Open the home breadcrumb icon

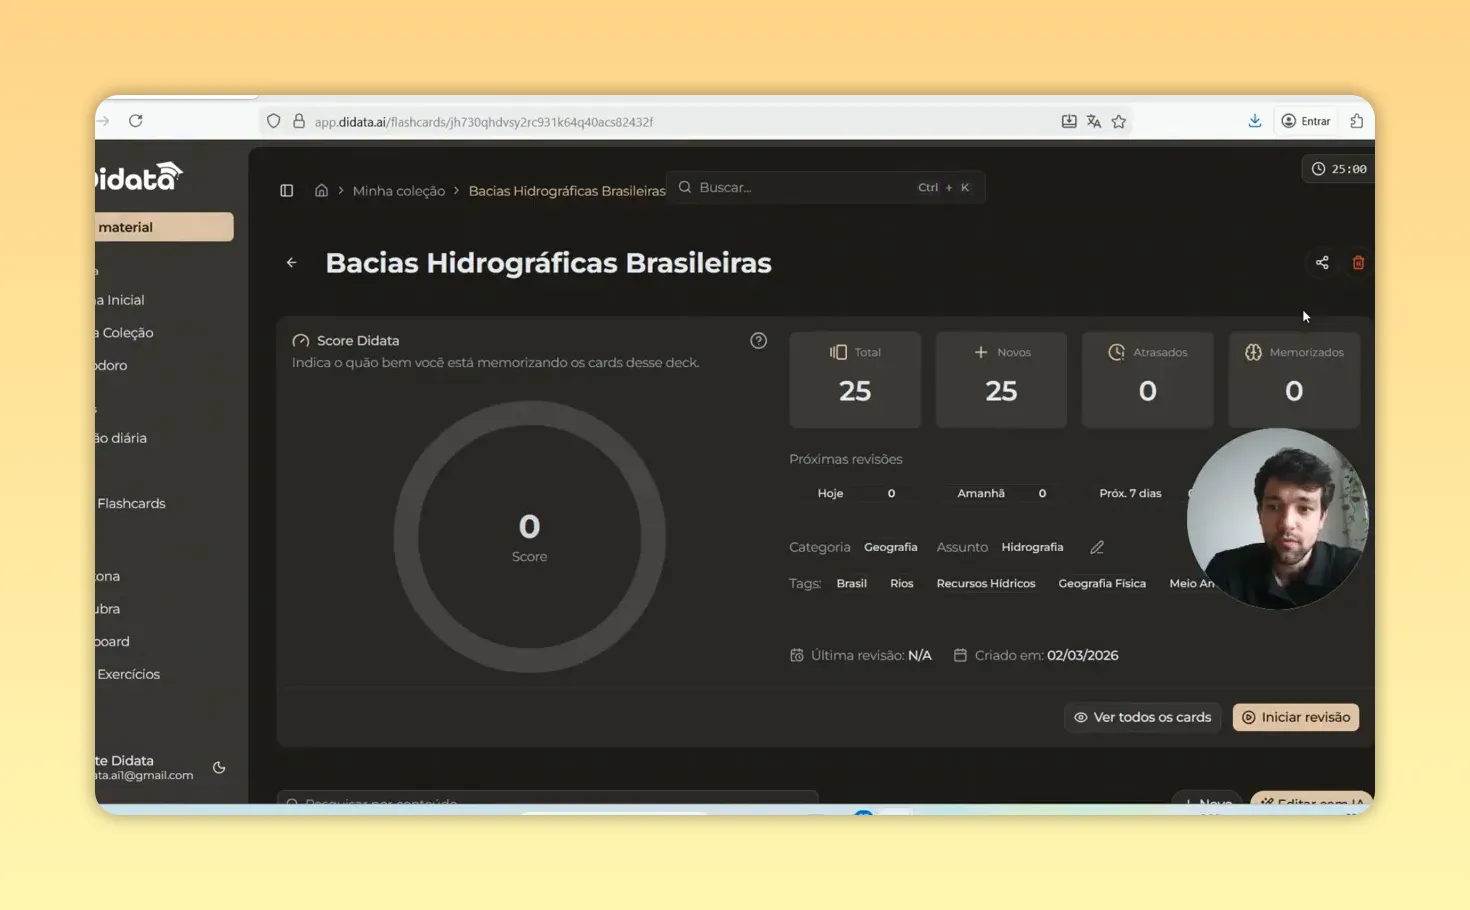(x=321, y=190)
